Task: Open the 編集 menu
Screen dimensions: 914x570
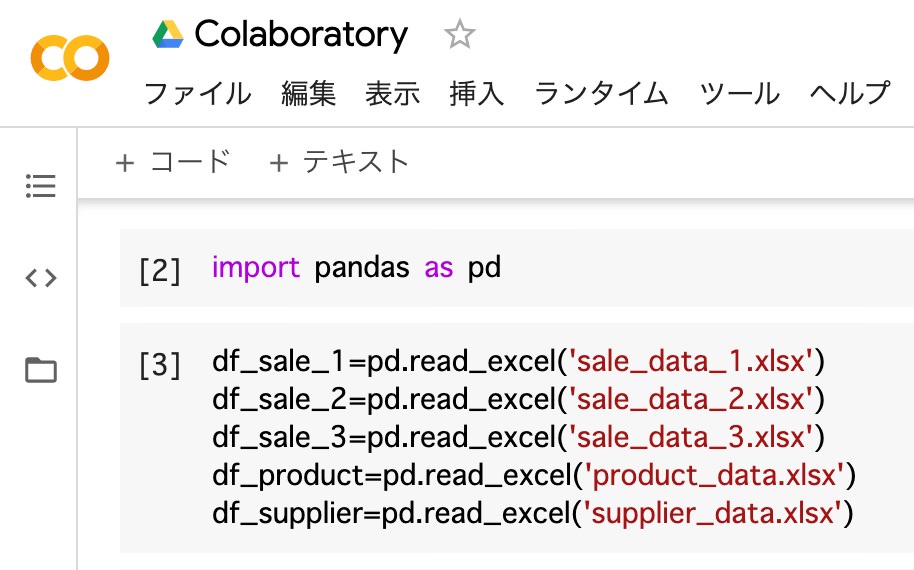Action: [x=309, y=94]
